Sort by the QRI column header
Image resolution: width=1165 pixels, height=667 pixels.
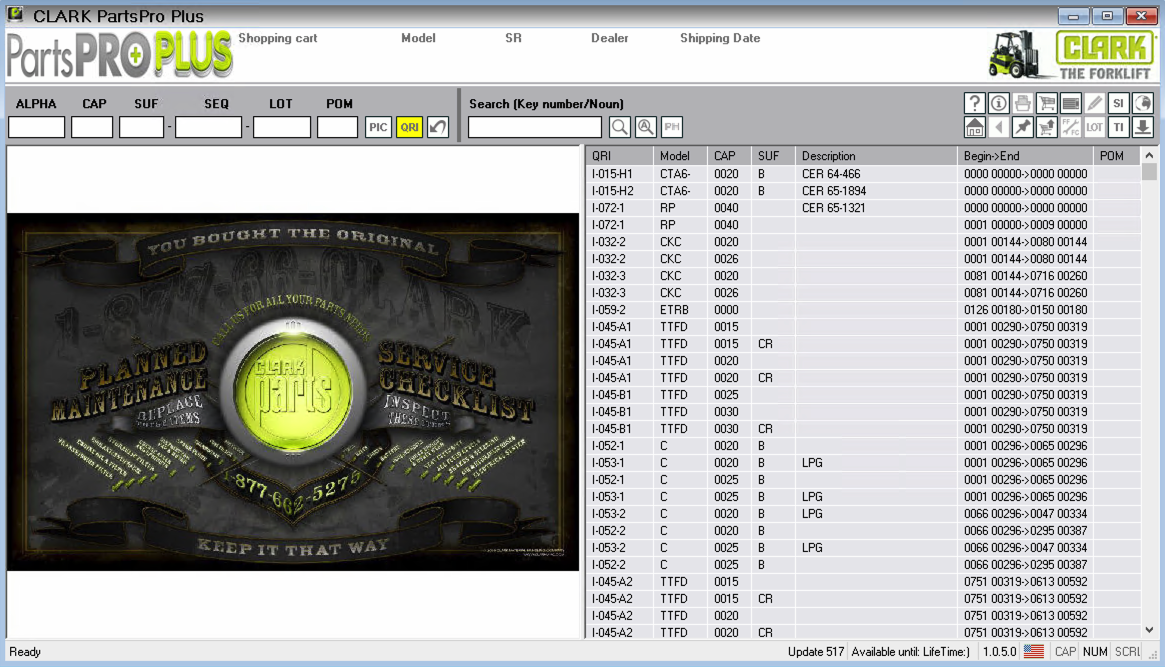tap(620, 156)
